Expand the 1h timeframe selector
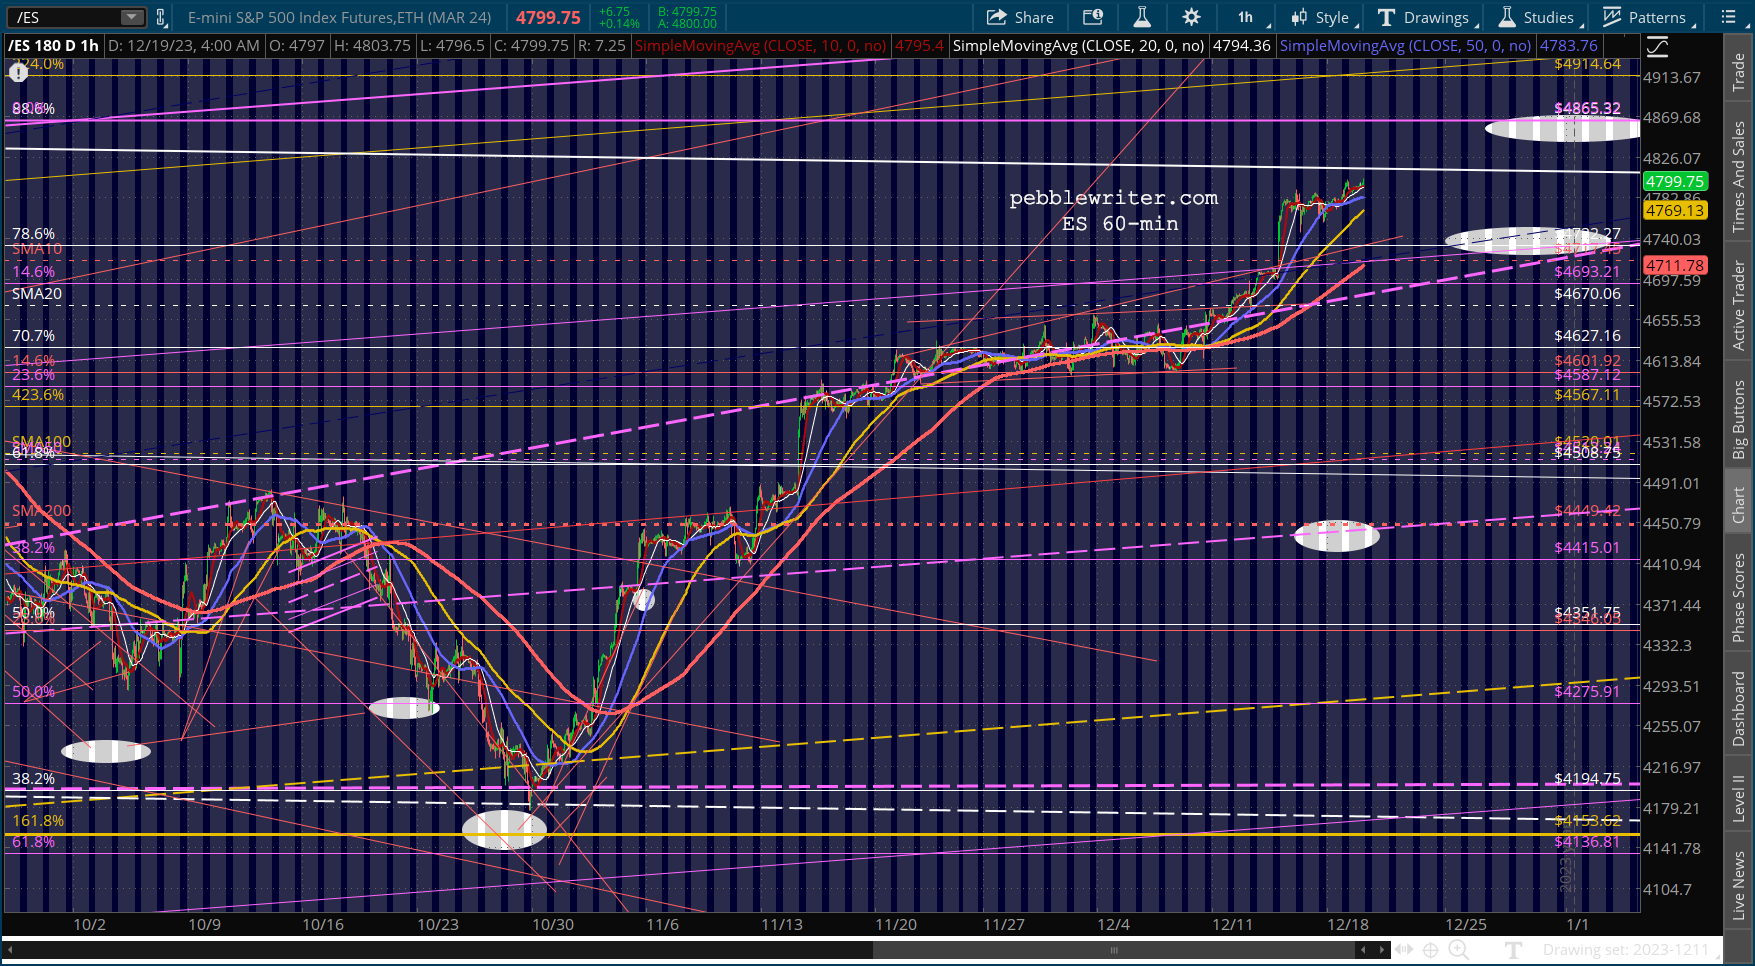This screenshot has width=1755, height=966. [x=1251, y=17]
